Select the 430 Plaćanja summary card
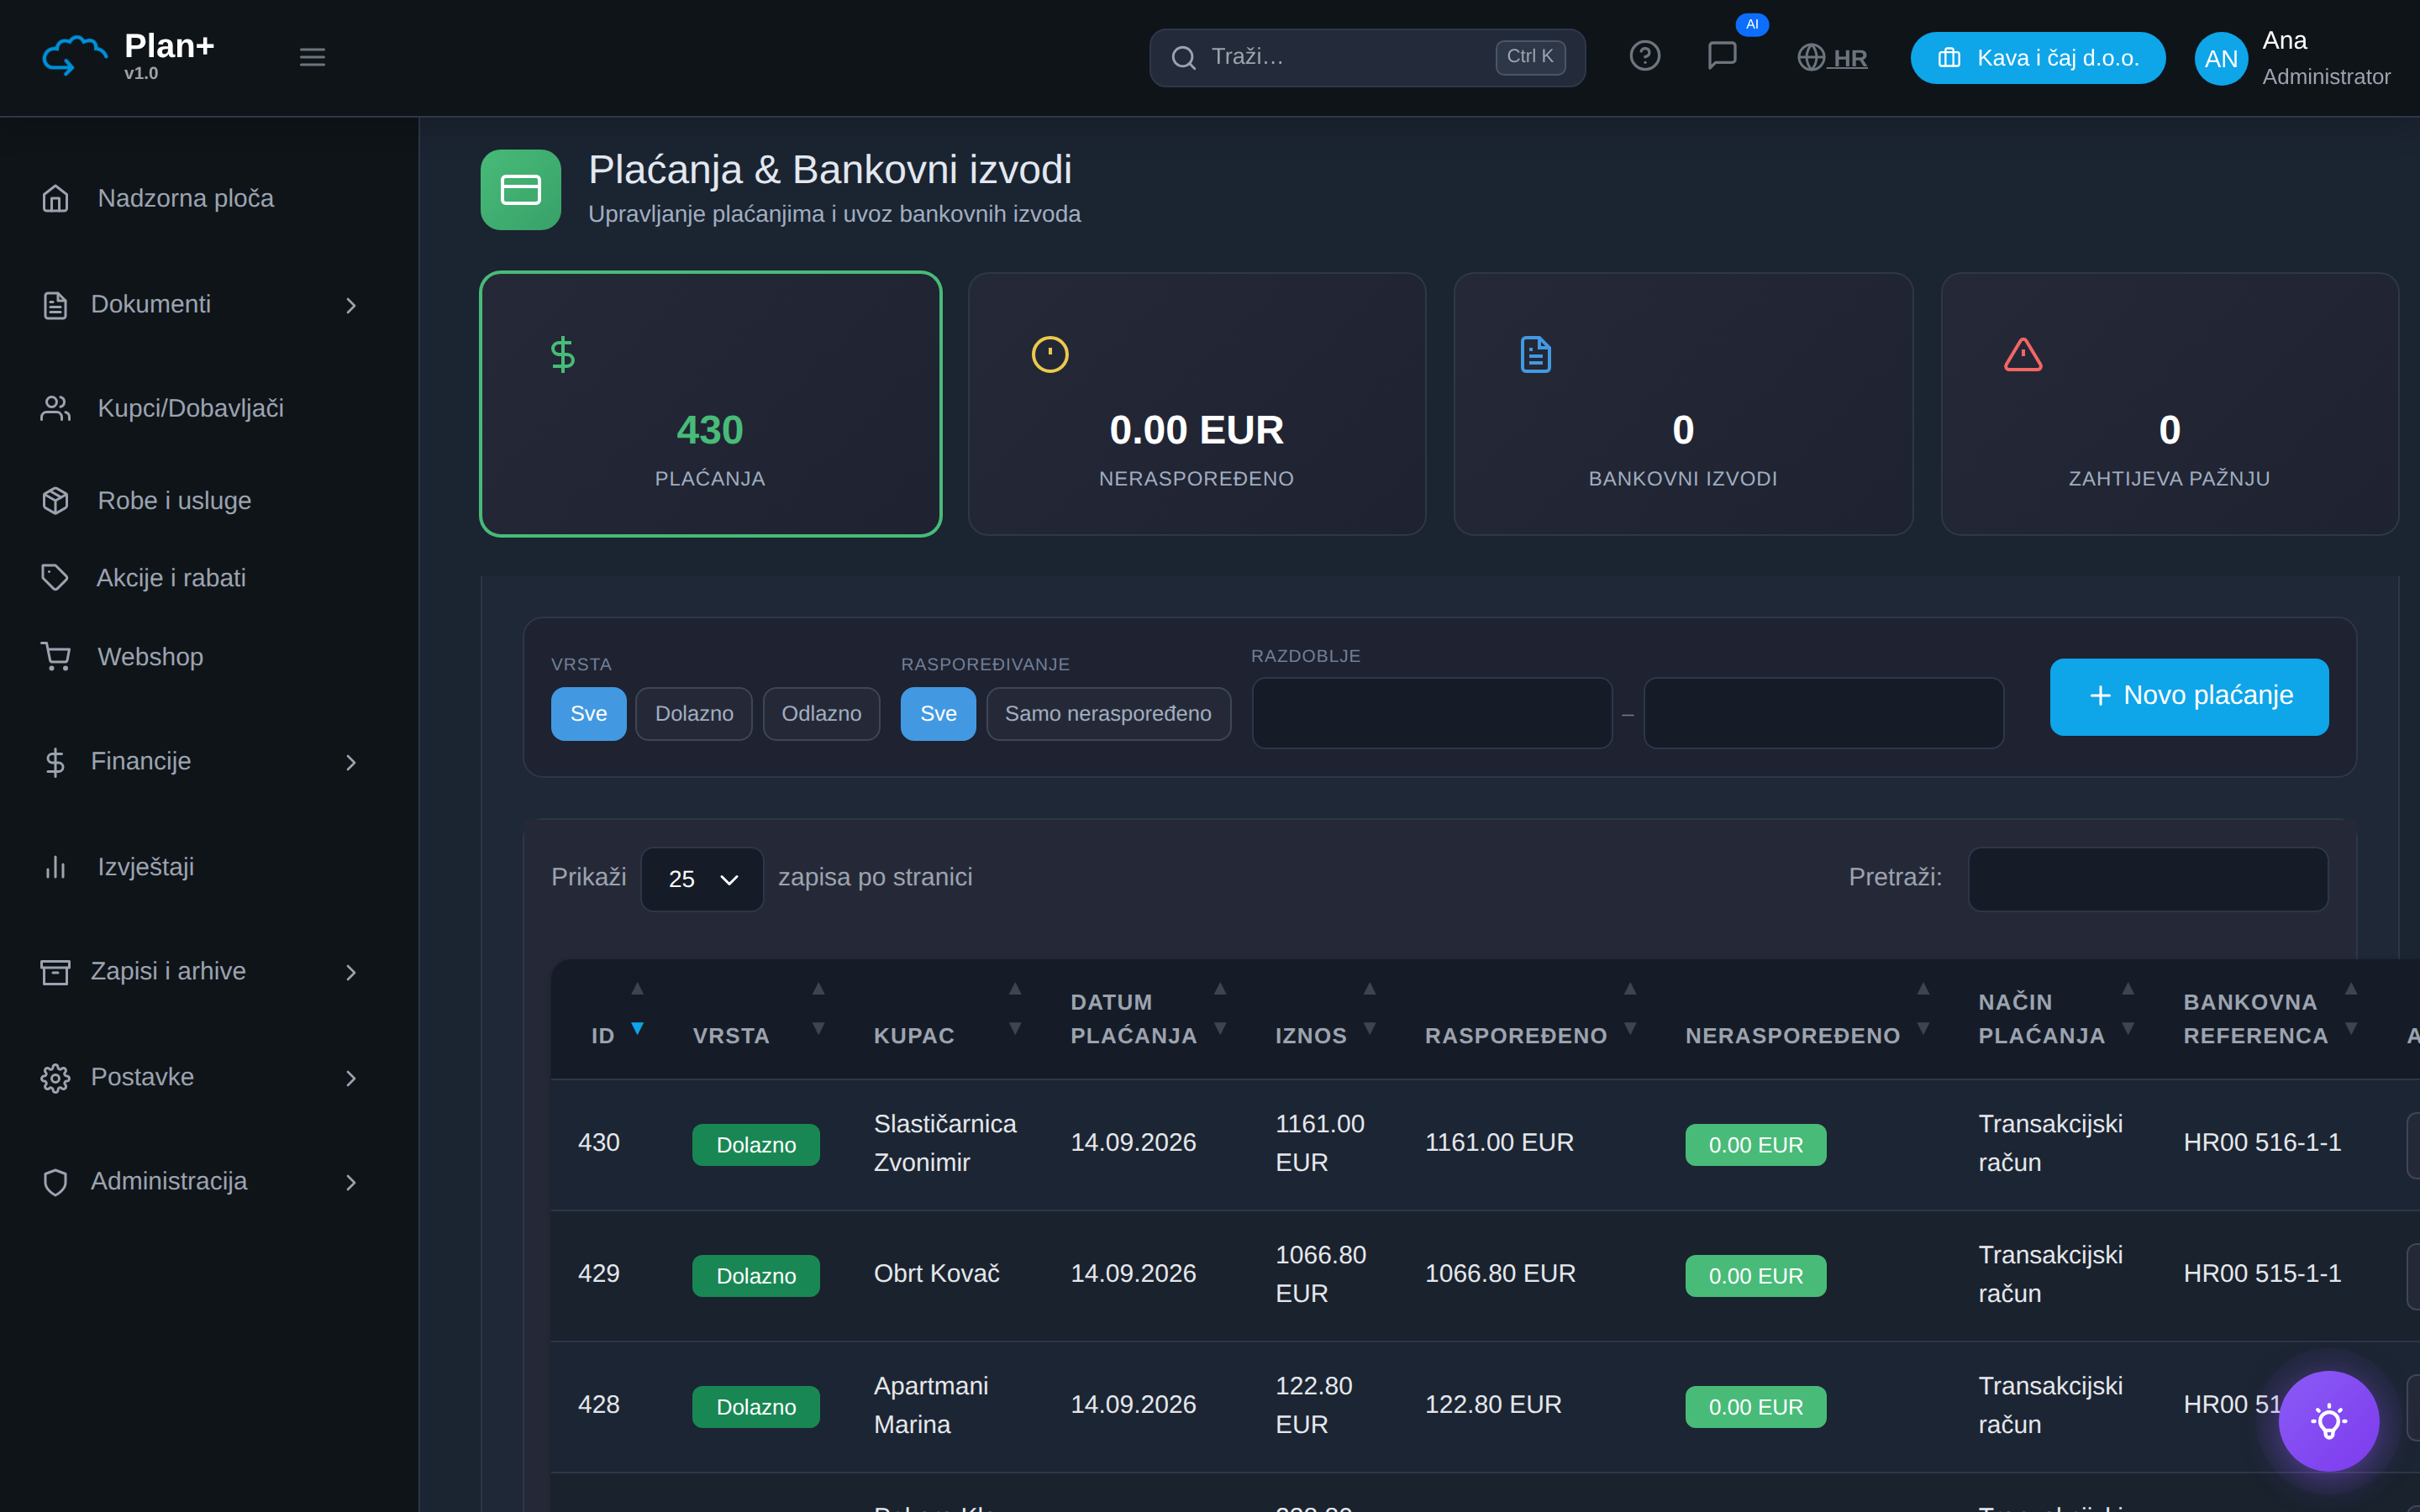The width and height of the screenshot is (2420, 1512). pyautogui.click(x=710, y=404)
